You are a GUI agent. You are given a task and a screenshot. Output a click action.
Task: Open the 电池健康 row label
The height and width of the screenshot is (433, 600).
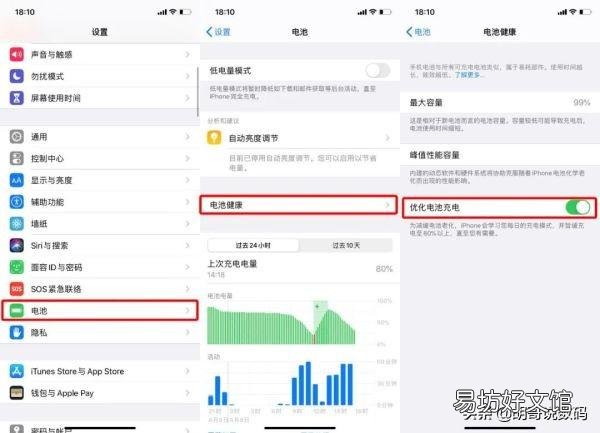226,205
